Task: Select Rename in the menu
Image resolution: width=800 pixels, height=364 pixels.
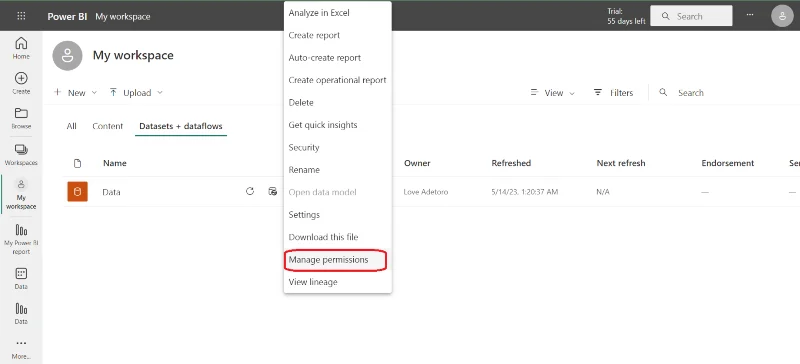Action: point(338,170)
